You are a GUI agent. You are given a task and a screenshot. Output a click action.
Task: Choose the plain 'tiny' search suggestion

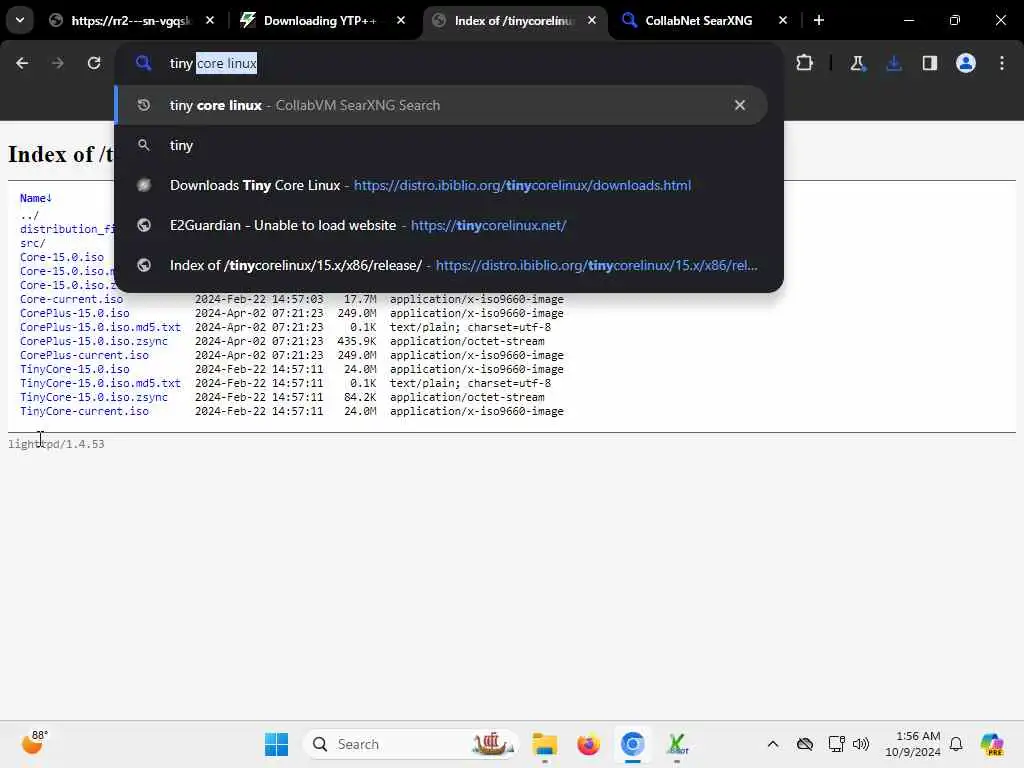point(441,145)
